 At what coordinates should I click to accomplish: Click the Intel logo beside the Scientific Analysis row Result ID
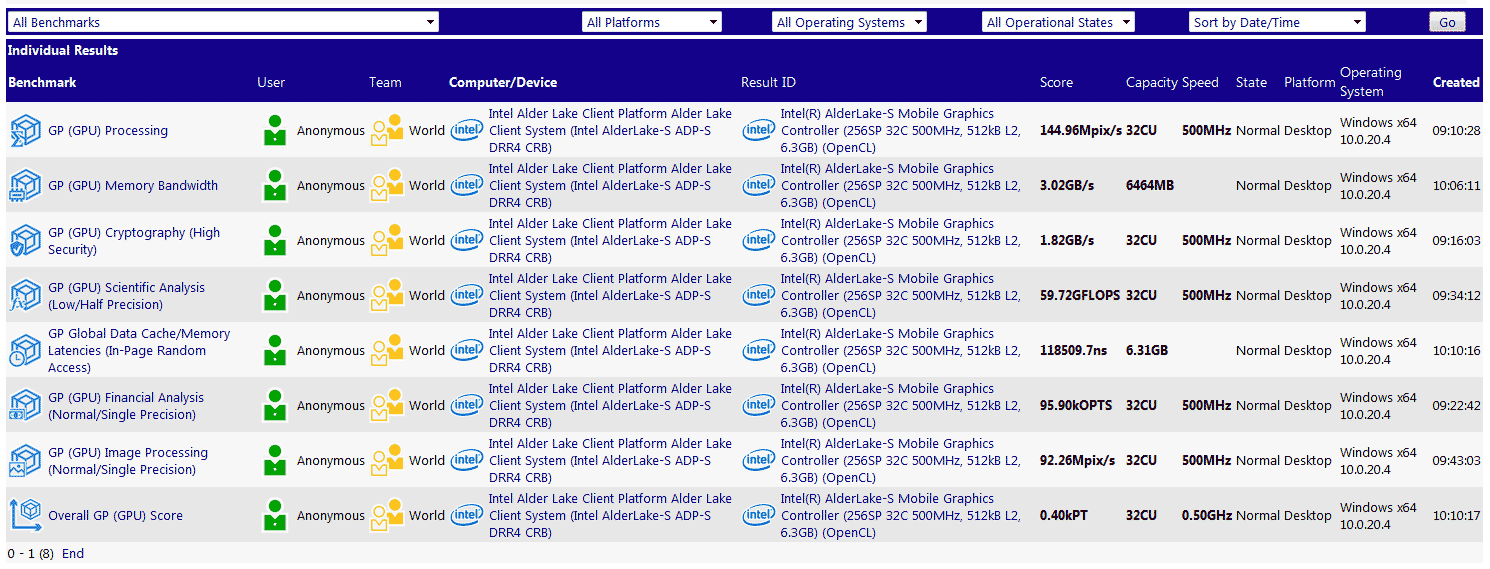click(759, 295)
